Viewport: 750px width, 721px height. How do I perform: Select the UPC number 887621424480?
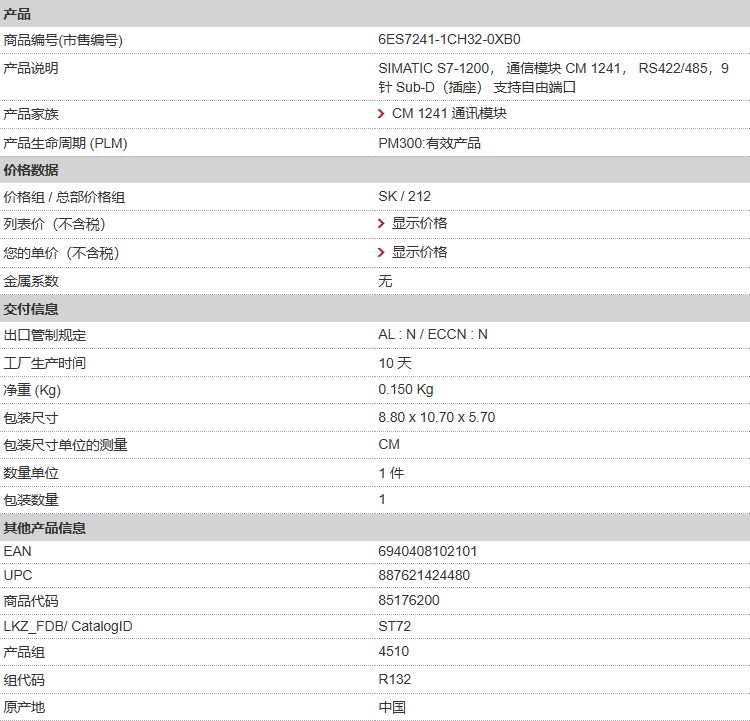(x=424, y=575)
